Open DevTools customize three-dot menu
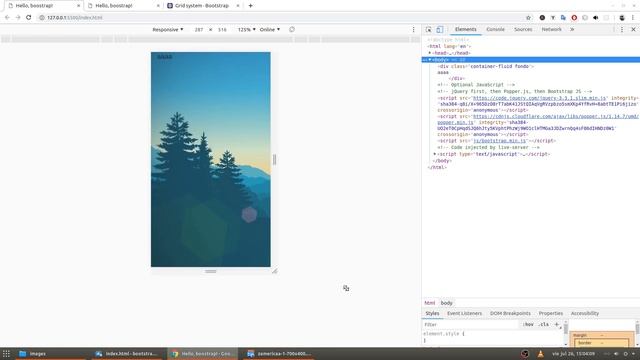640x360 pixels. 622,29
